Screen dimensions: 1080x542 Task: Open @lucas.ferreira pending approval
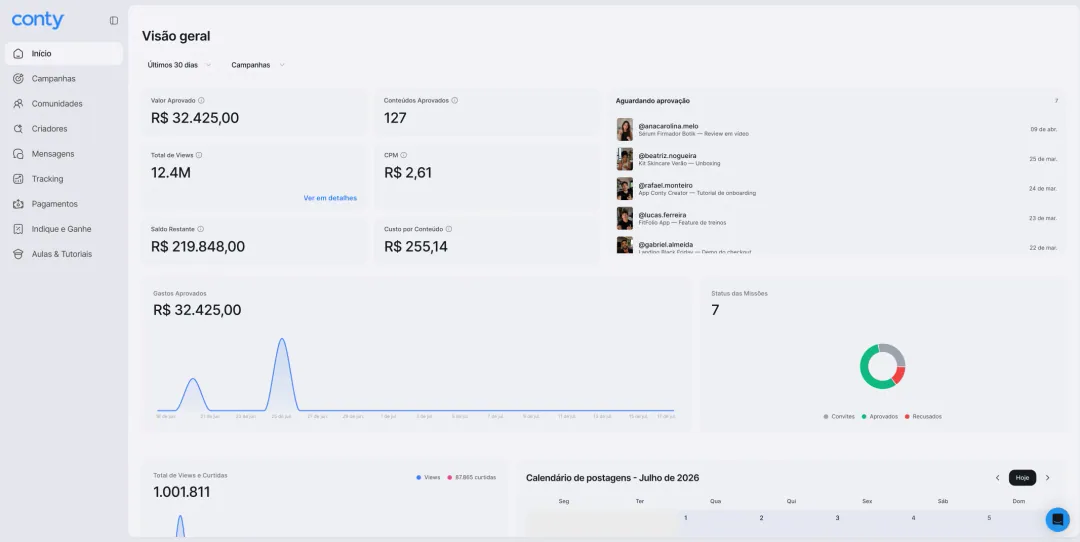[836, 218]
